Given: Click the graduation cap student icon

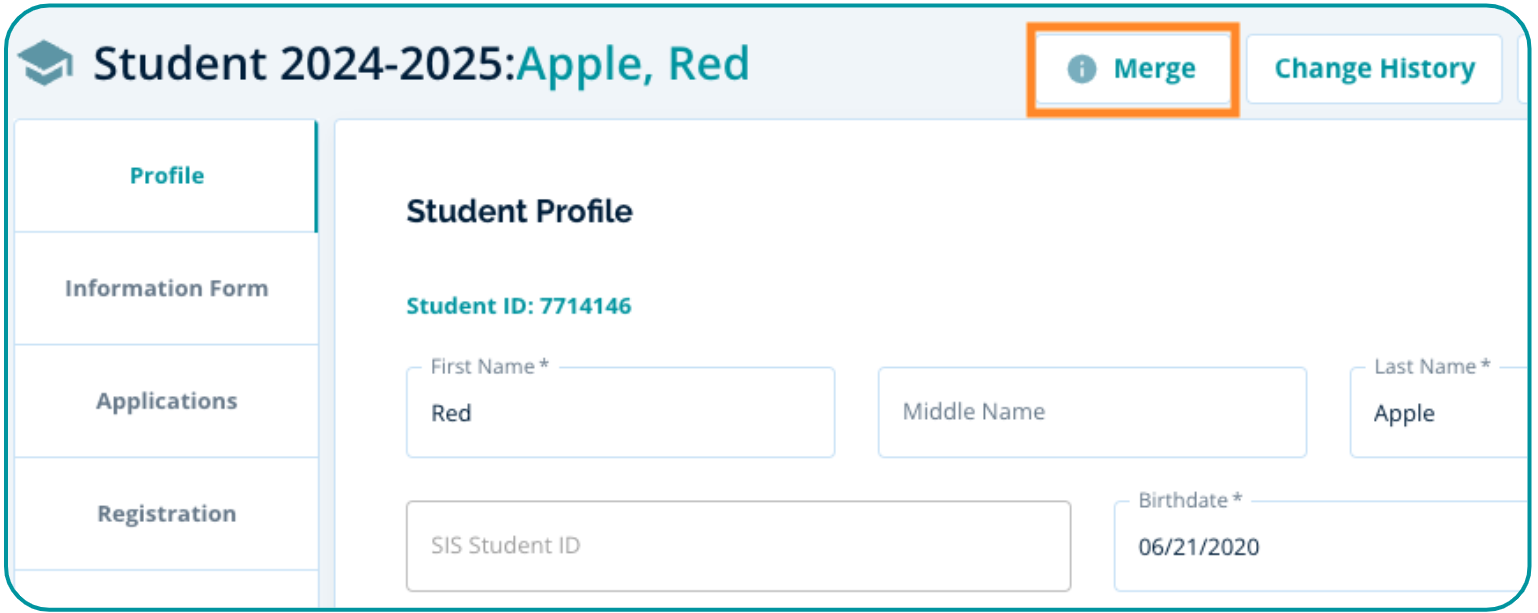Looking at the screenshot, I should point(45,65).
